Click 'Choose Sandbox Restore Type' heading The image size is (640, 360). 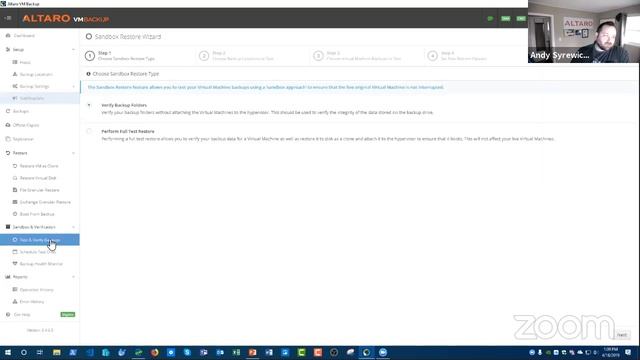[x=126, y=74]
